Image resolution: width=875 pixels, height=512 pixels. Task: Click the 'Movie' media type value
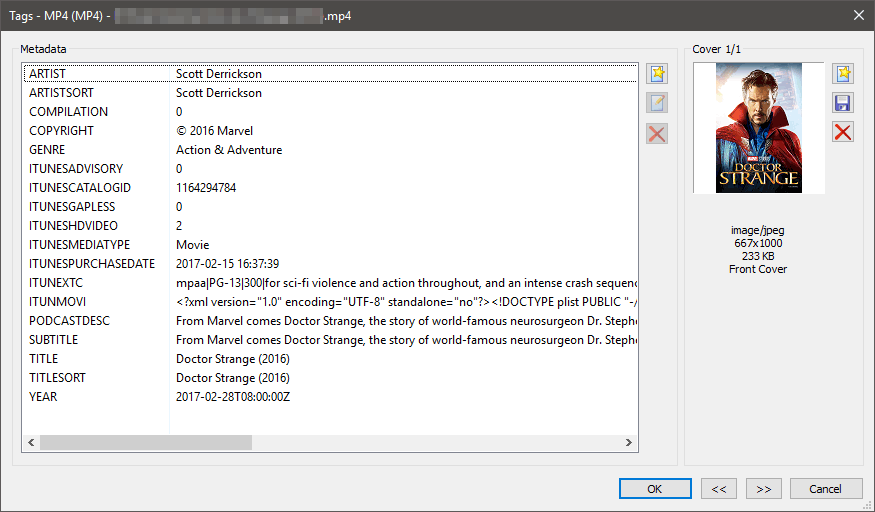(193, 244)
